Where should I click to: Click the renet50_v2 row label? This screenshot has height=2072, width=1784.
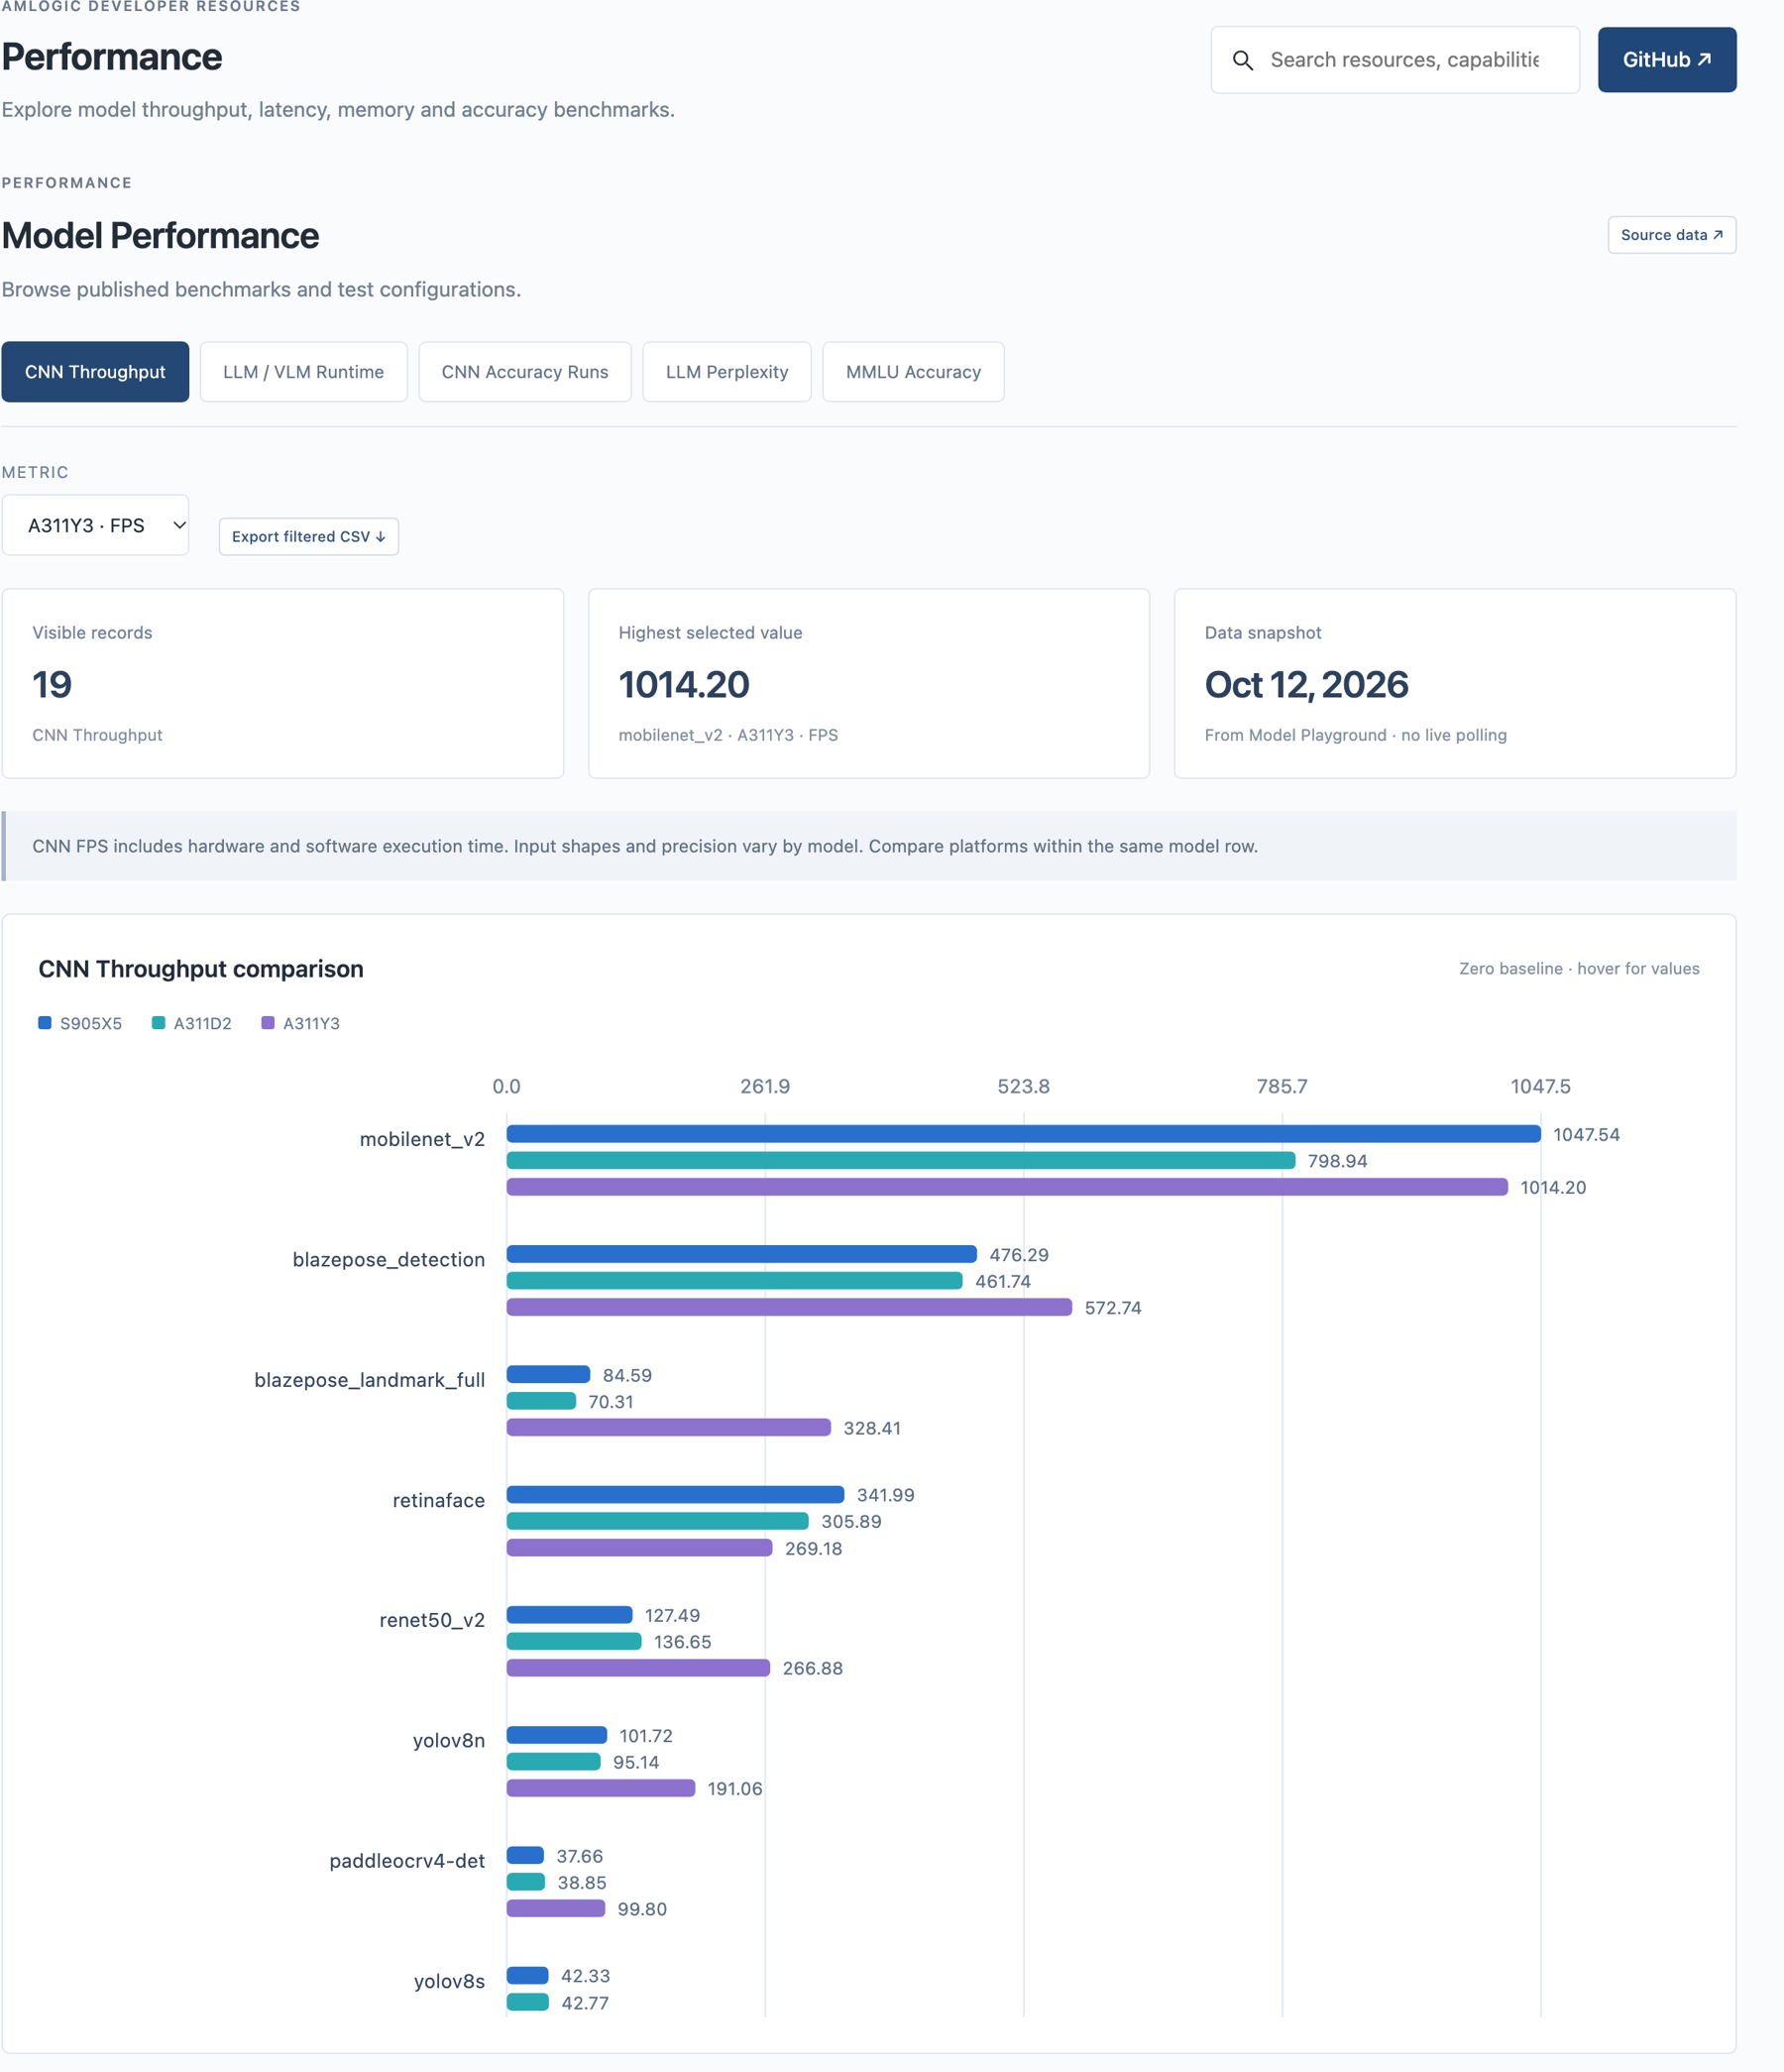432,1620
